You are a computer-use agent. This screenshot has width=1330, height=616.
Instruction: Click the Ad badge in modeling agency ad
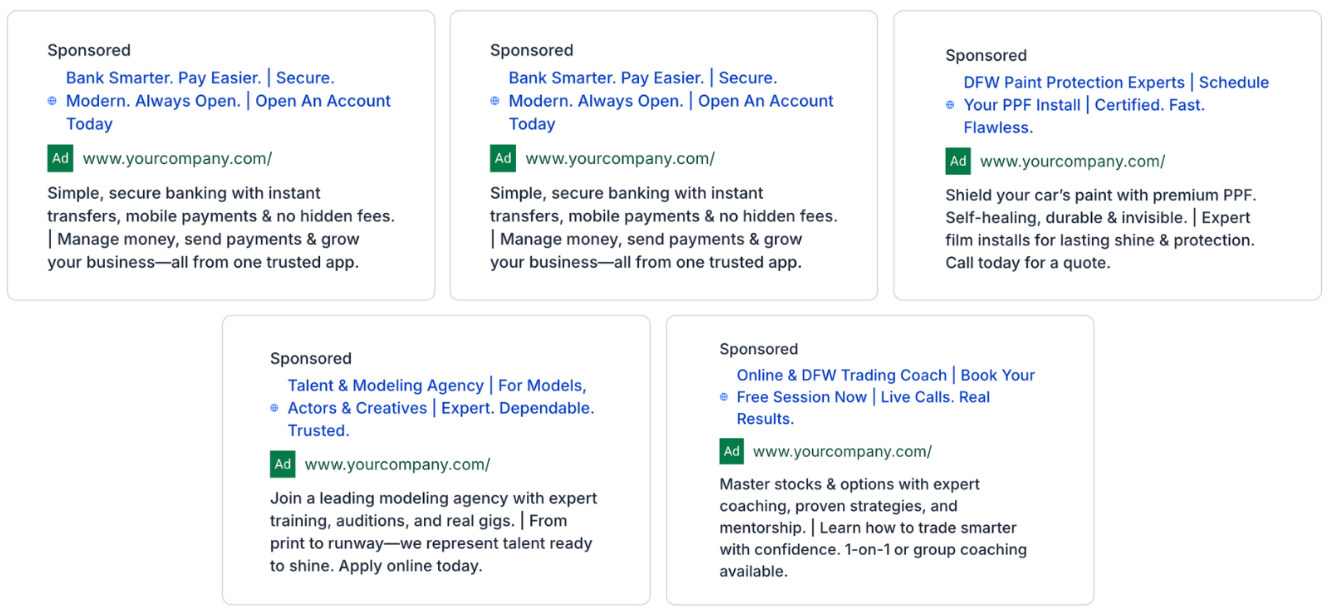[283, 464]
